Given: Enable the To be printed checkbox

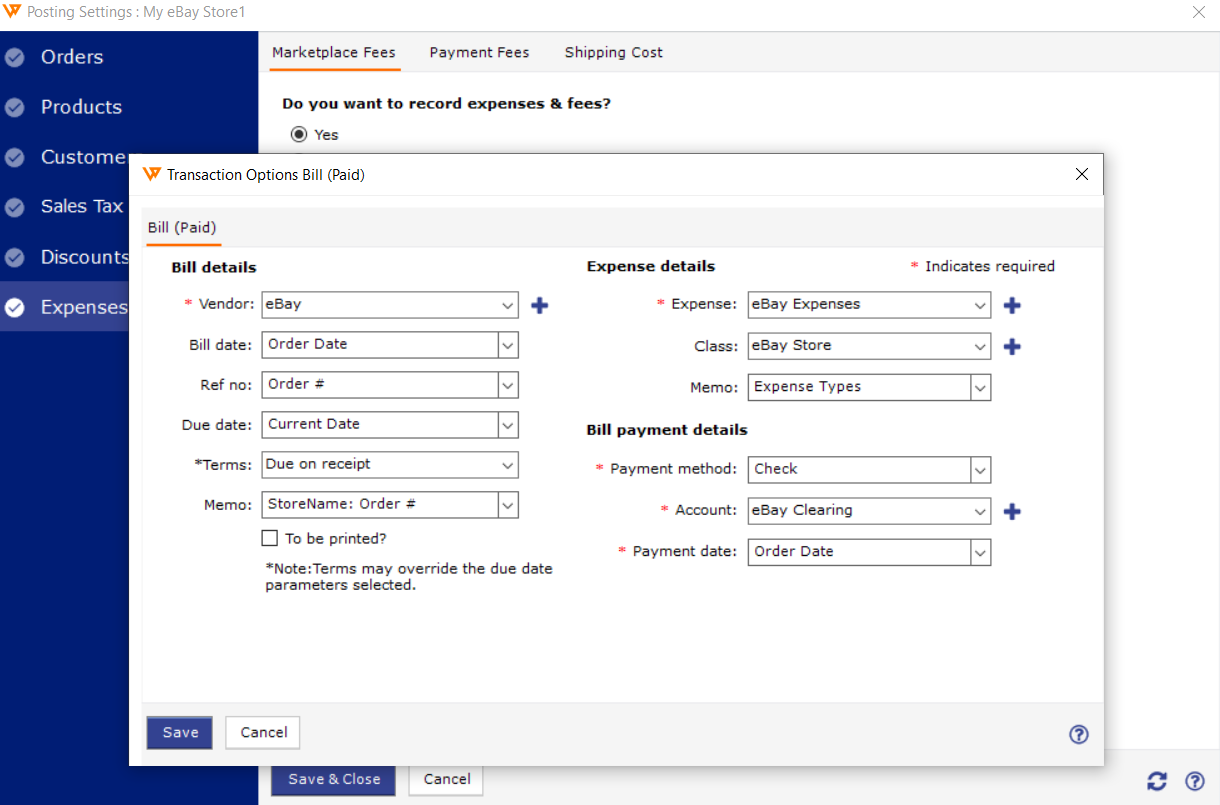Looking at the screenshot, I should [x=269, y=538].
